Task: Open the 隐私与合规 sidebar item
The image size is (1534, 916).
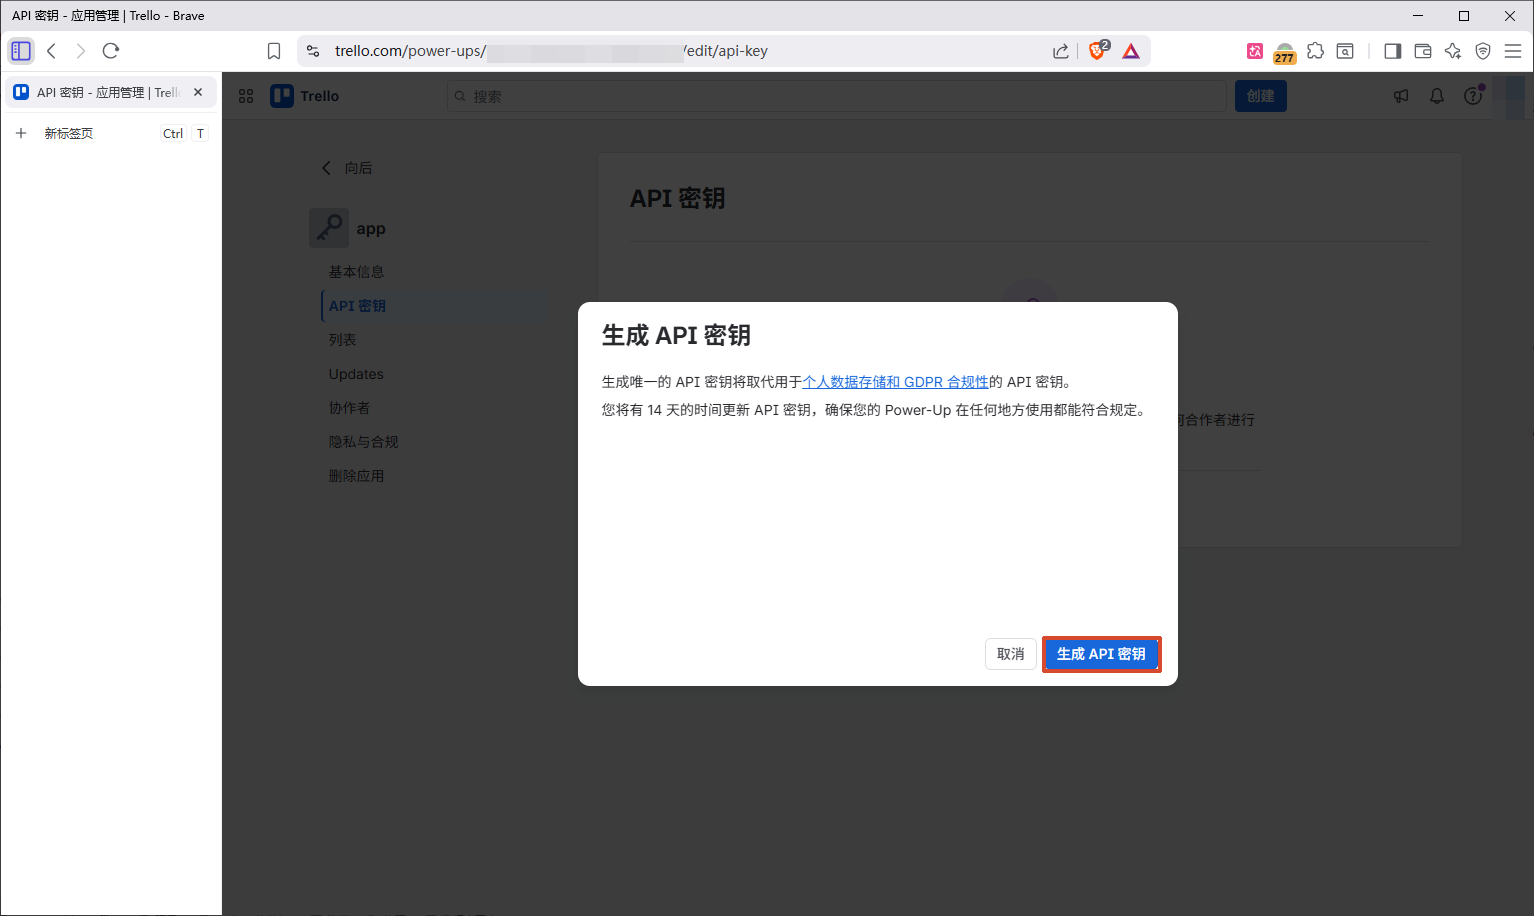Action: tap(364, 442)
